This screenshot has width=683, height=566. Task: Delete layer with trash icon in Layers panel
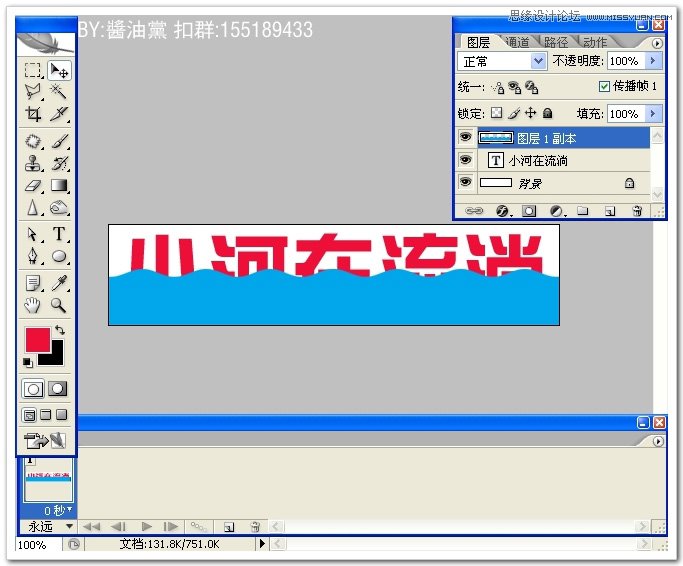[x=637, y=211]
